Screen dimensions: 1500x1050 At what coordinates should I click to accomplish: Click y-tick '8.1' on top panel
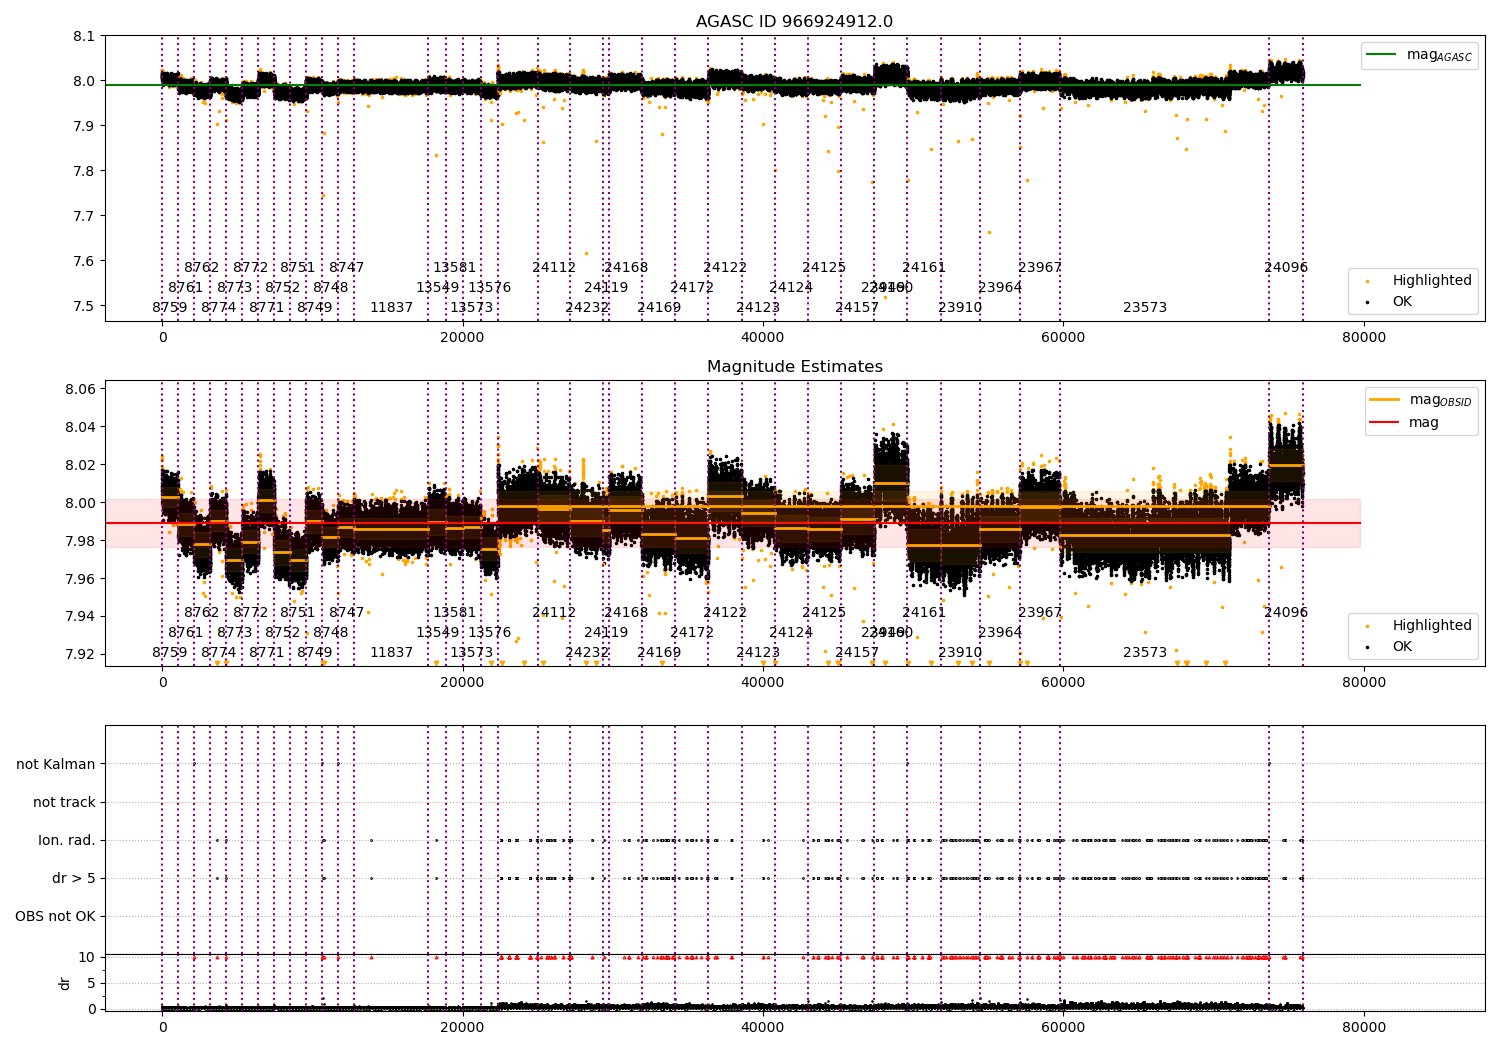click(x=84, y=36)
